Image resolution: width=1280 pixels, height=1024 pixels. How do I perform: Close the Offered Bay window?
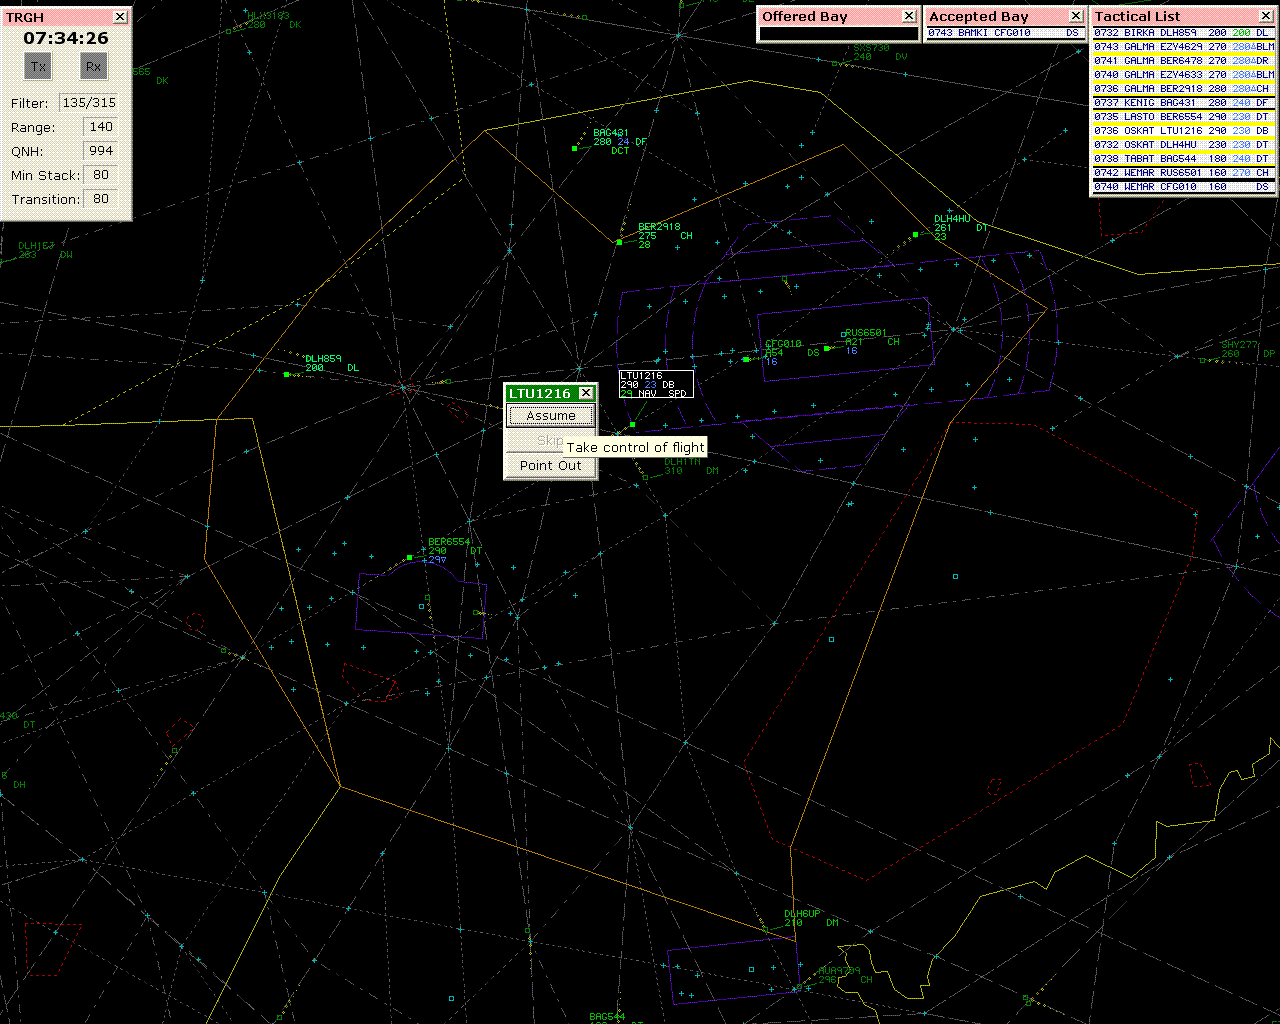tap(909, 16)
